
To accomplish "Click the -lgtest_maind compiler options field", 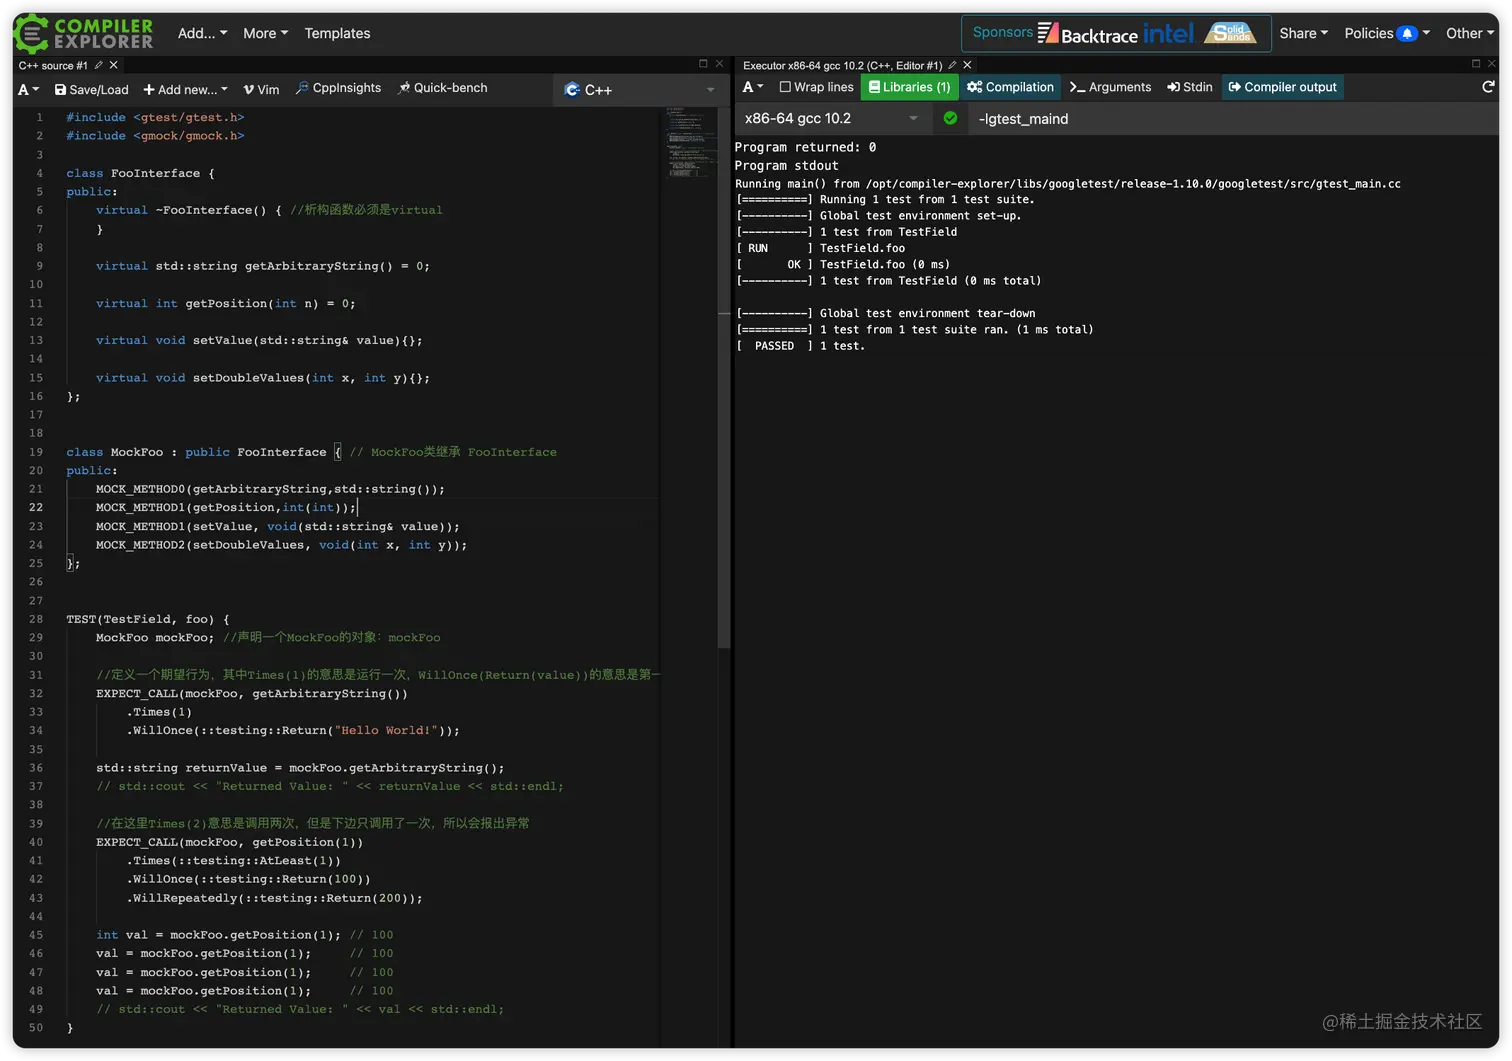I will pyautogui.click(x=1234, y=119).
